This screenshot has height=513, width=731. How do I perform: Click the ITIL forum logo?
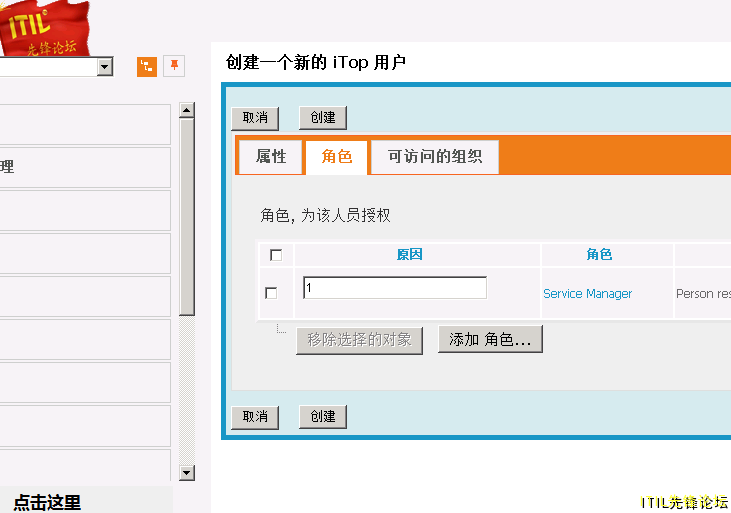tap(44, 28)
